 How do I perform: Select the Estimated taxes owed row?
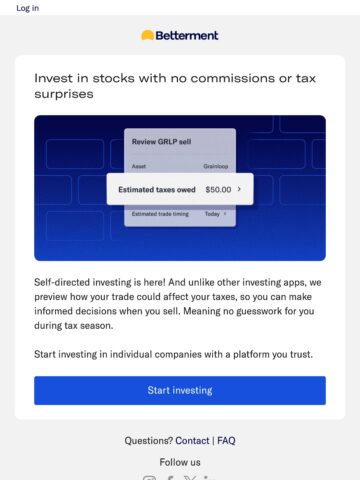[x=180, y=189]
